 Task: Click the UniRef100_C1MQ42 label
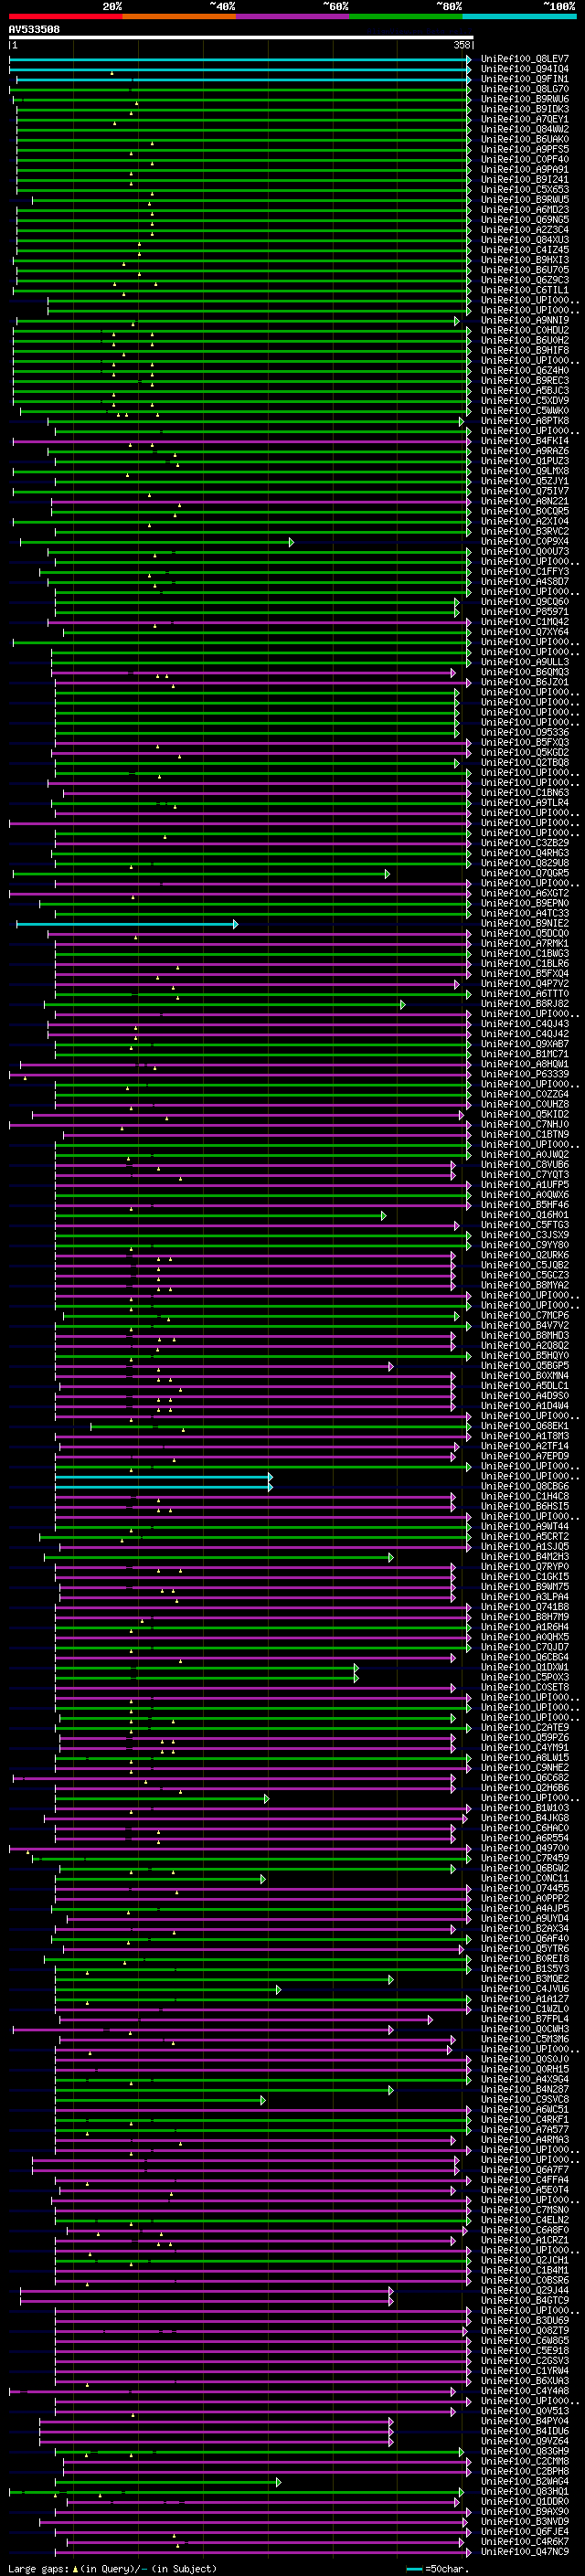524,622
